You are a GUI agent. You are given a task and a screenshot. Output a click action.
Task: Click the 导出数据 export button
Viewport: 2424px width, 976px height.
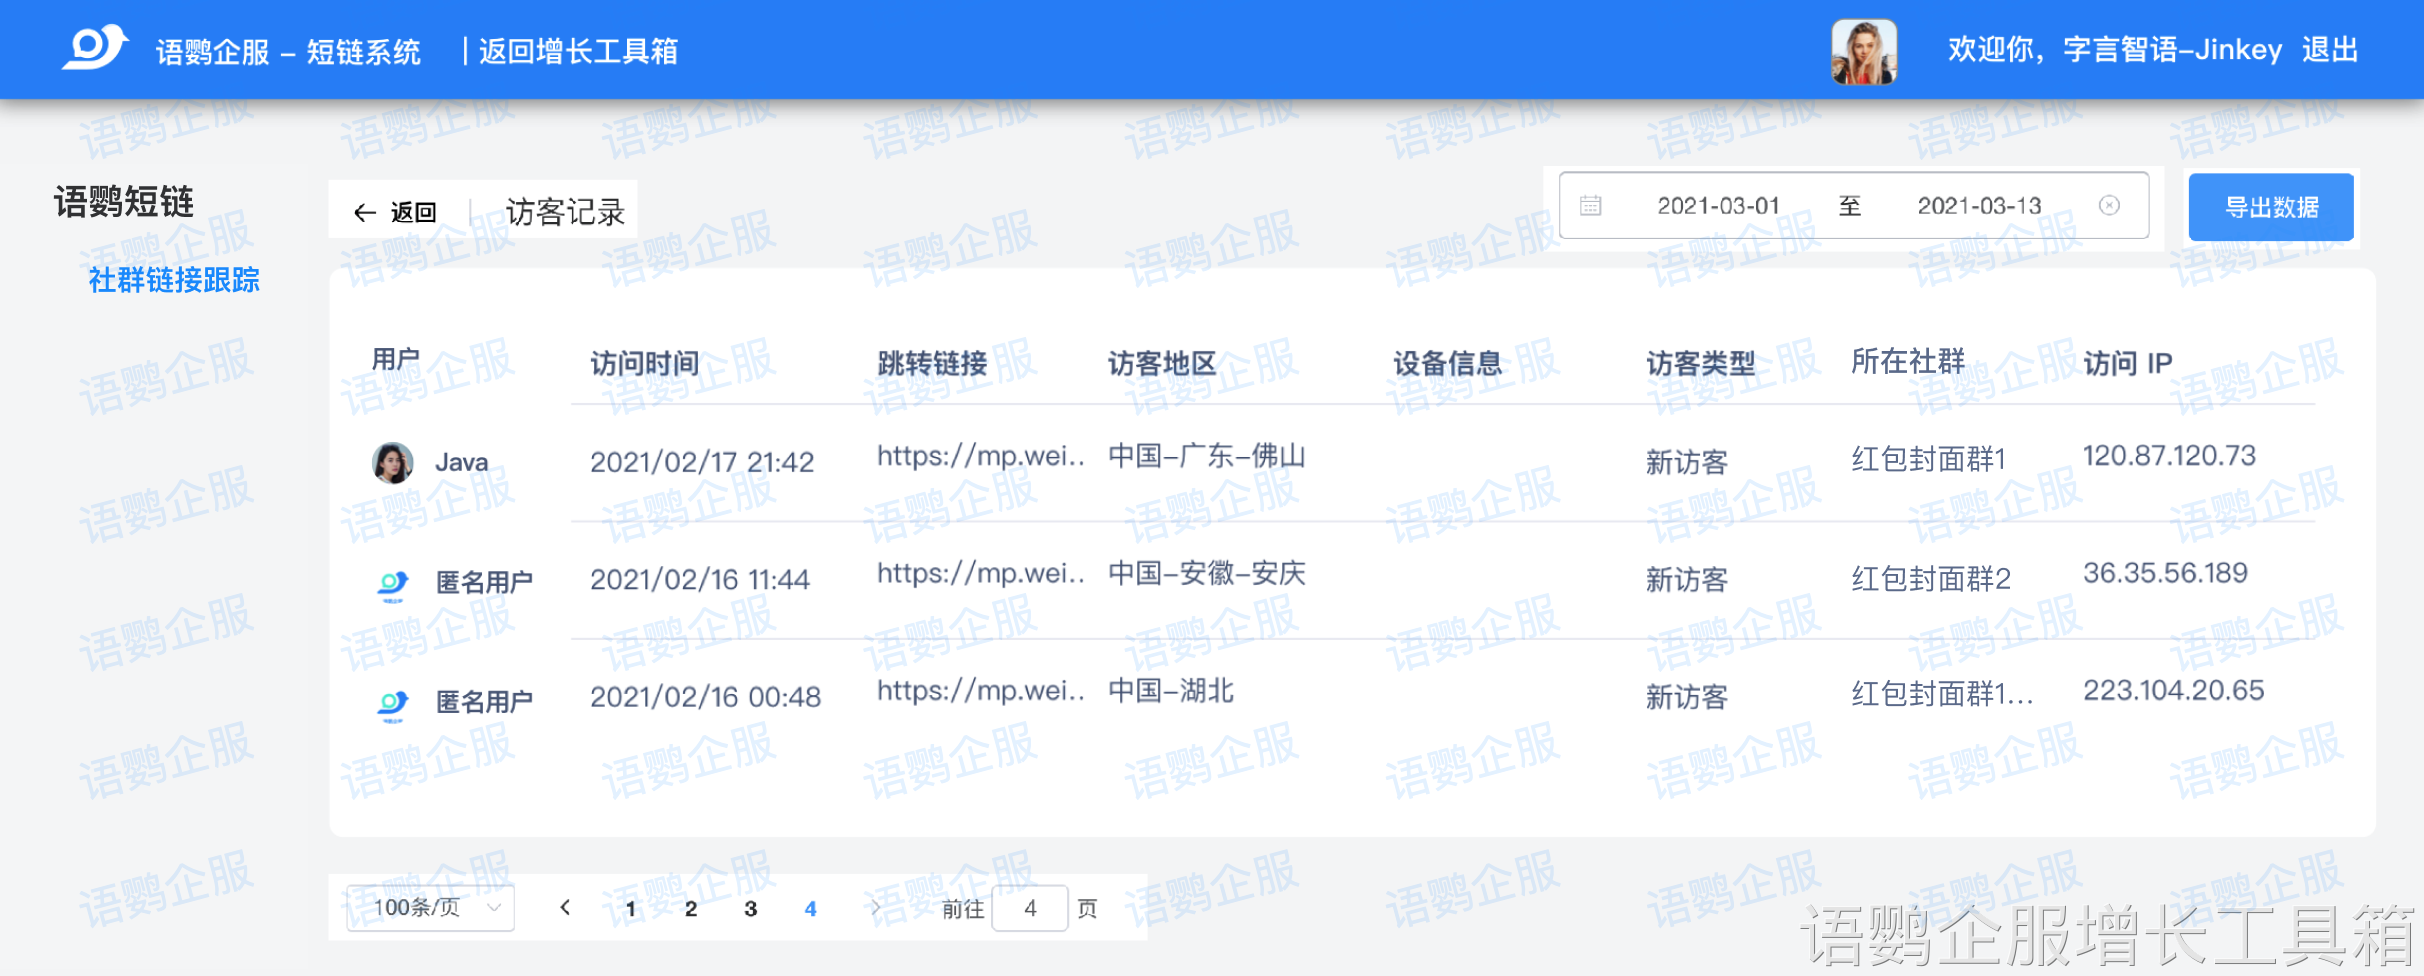[x=2271, y=207]
